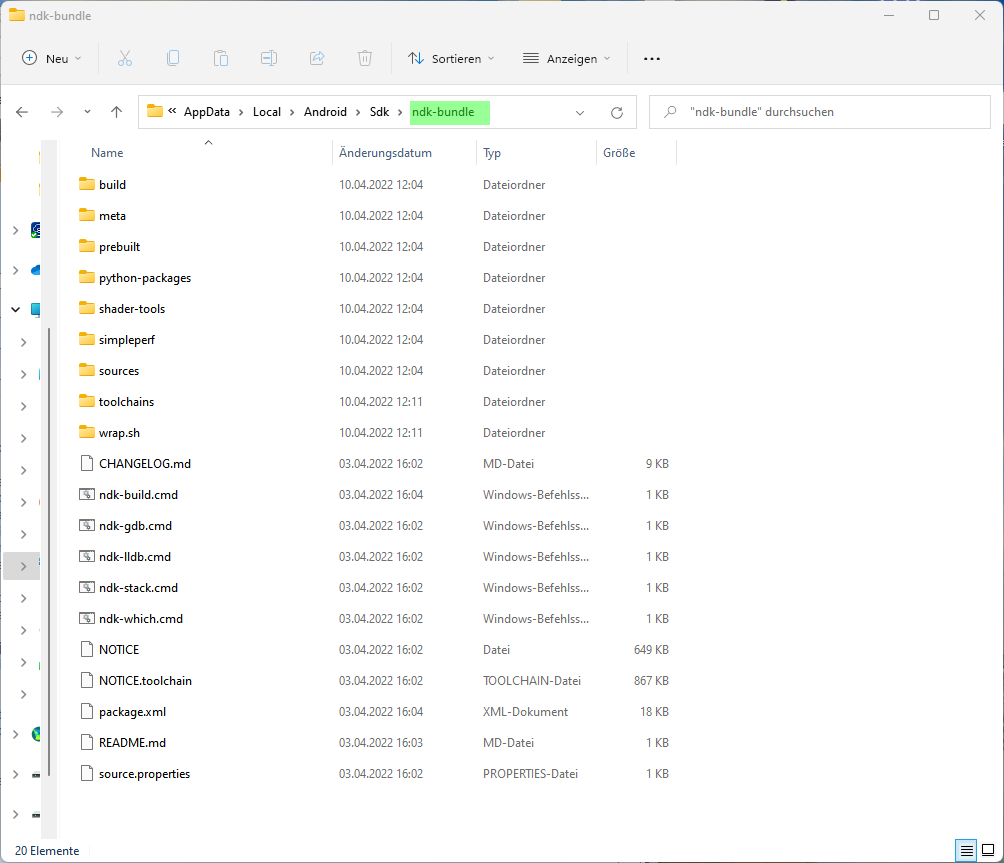
Task: Click the Rename icon in toolbar
Action: tap(269, 59)
